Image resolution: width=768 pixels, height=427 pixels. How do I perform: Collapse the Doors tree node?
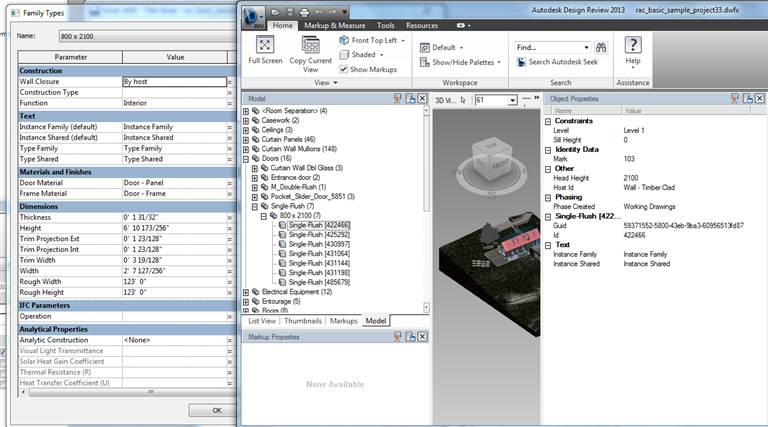[x=246, y=159]
